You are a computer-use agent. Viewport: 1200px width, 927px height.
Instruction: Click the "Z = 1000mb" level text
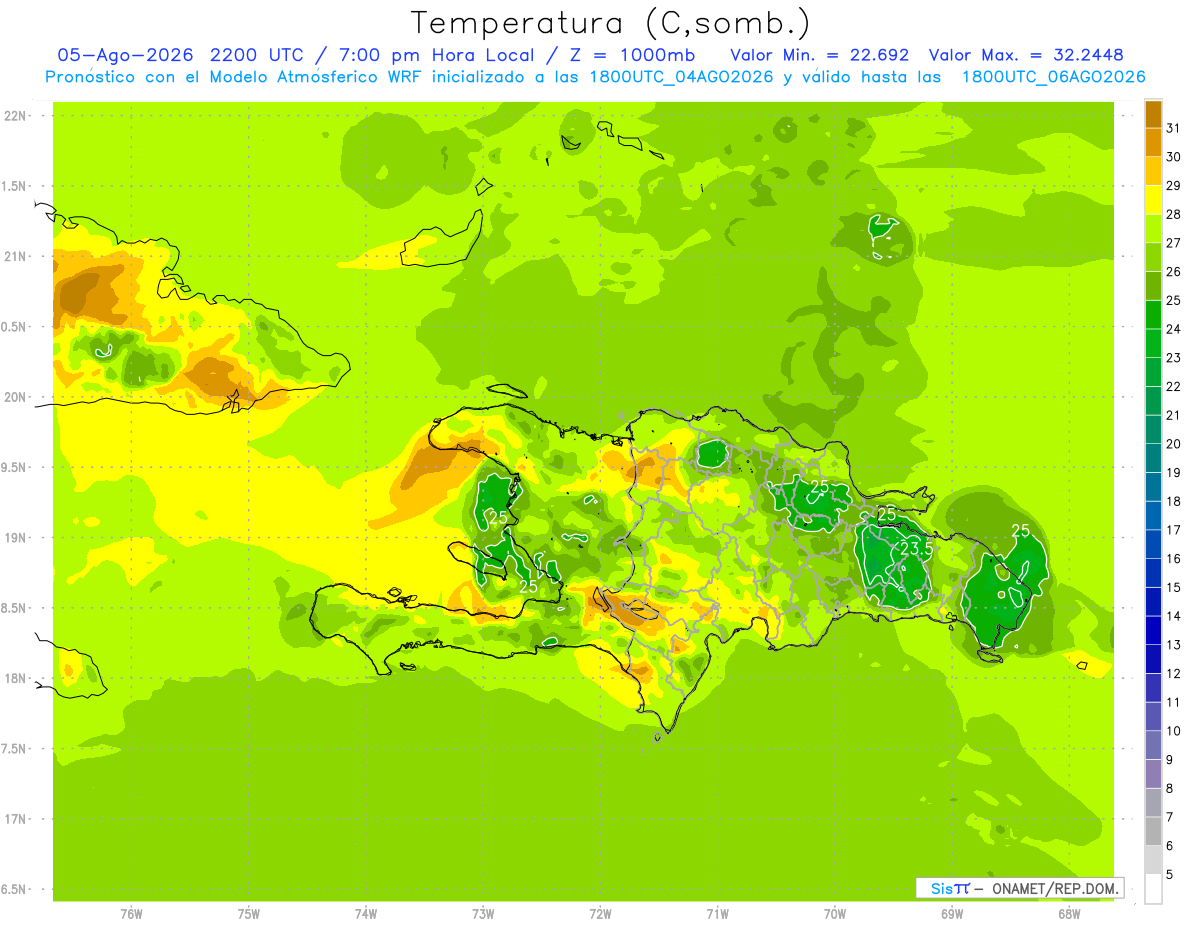(632, 55)
